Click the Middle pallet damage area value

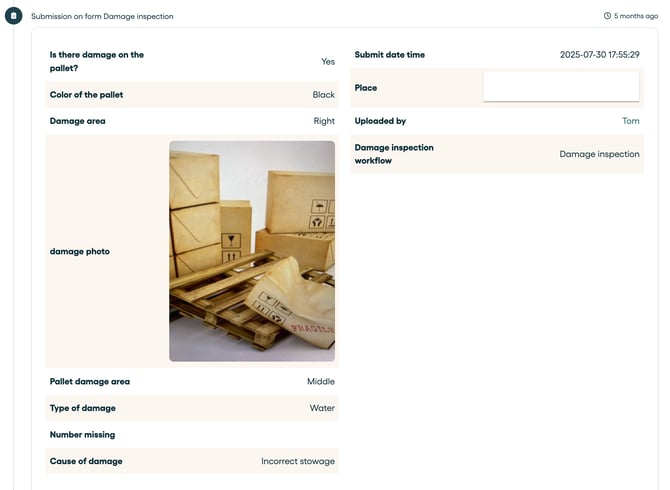[320, 381]
